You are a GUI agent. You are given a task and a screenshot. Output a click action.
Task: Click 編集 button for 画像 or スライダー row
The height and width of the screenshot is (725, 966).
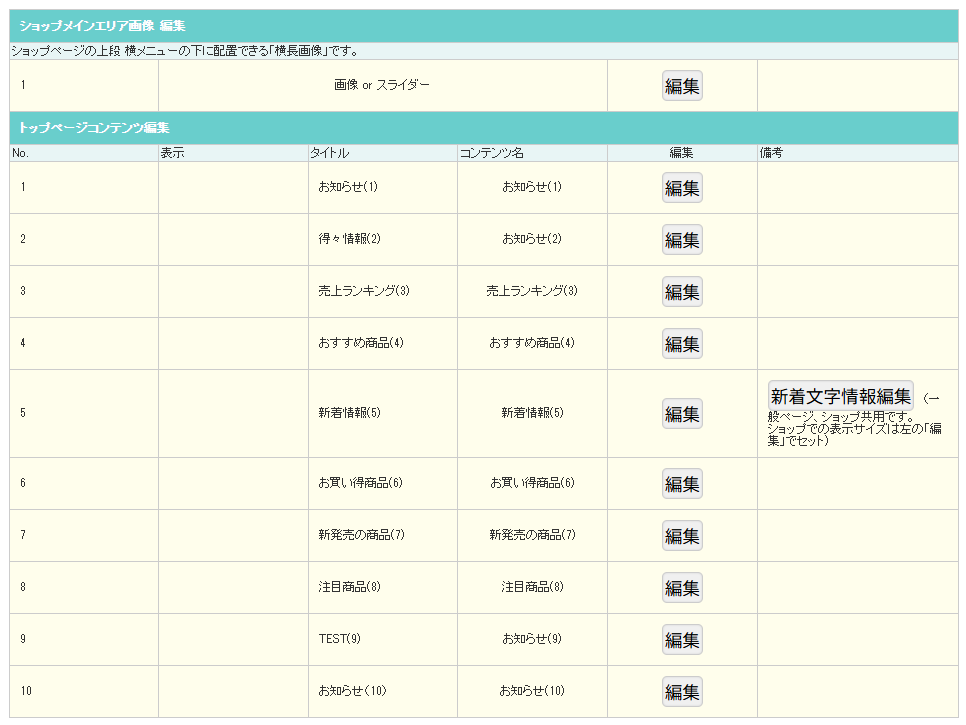coord(682,86)
